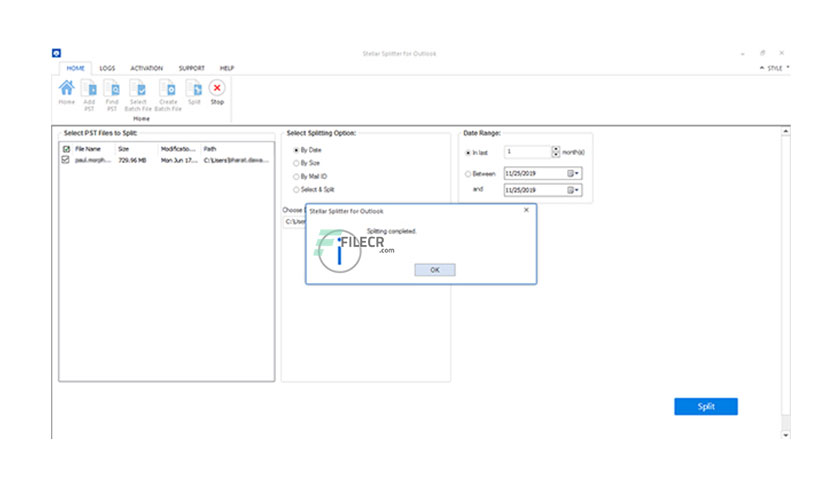Close the Stellar Splitter message dialog
836x484 pixels.
(x=526, y=210)
